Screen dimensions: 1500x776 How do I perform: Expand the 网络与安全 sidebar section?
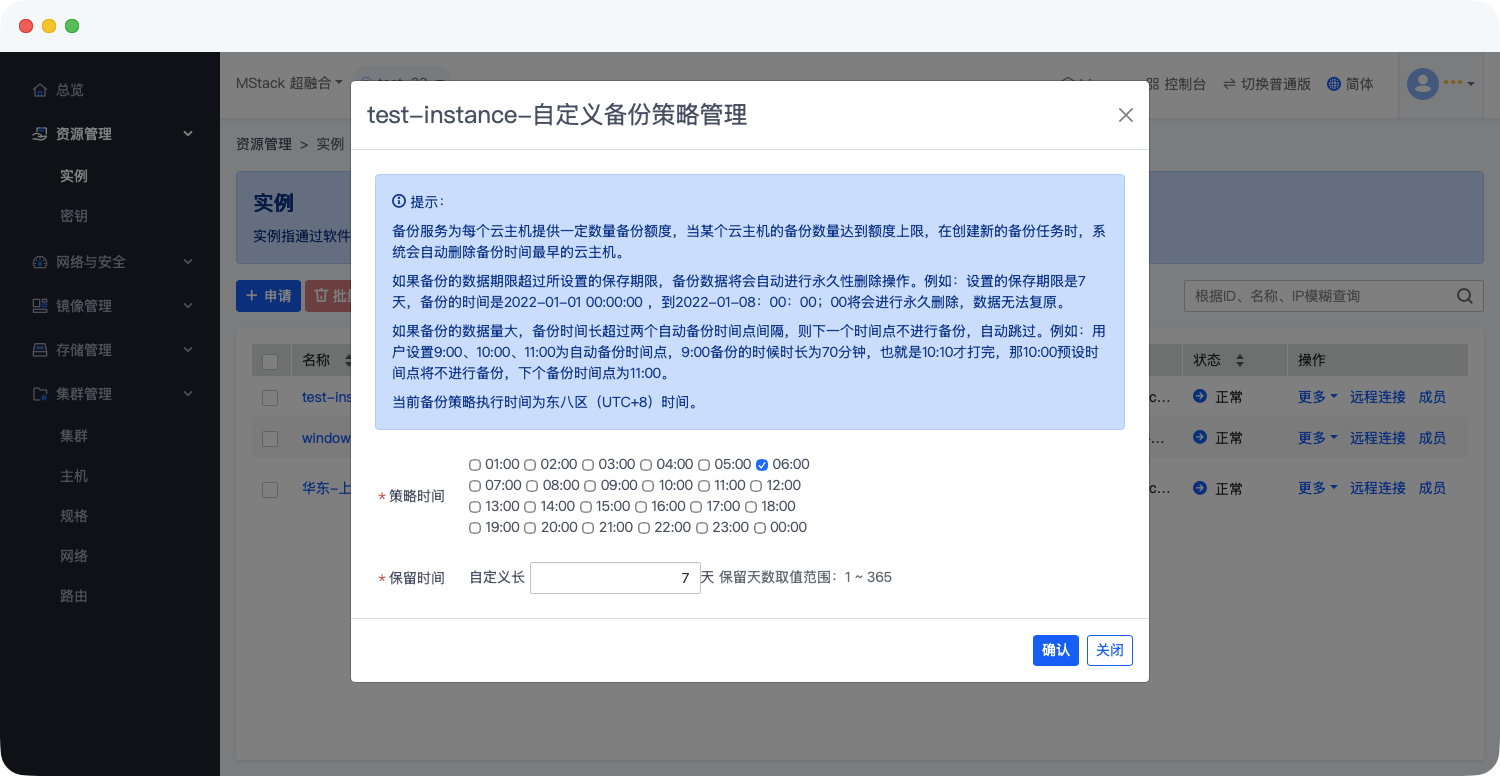pos(188,262)
